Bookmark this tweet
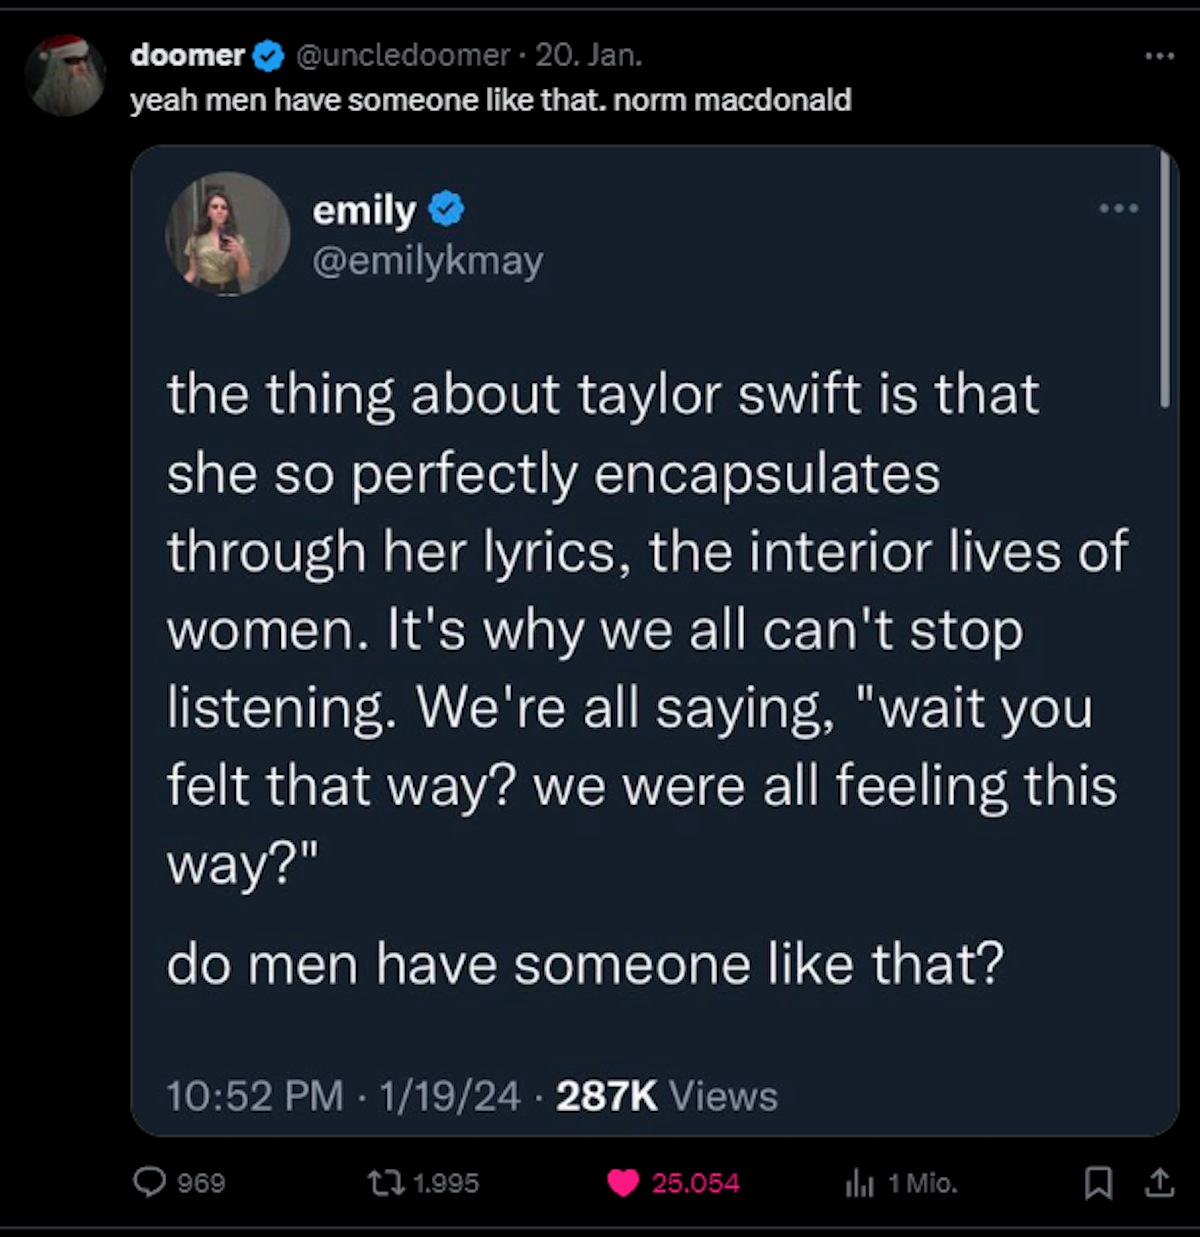The width and height of the screenshot is (1200, 1237). [1098, 1184]
